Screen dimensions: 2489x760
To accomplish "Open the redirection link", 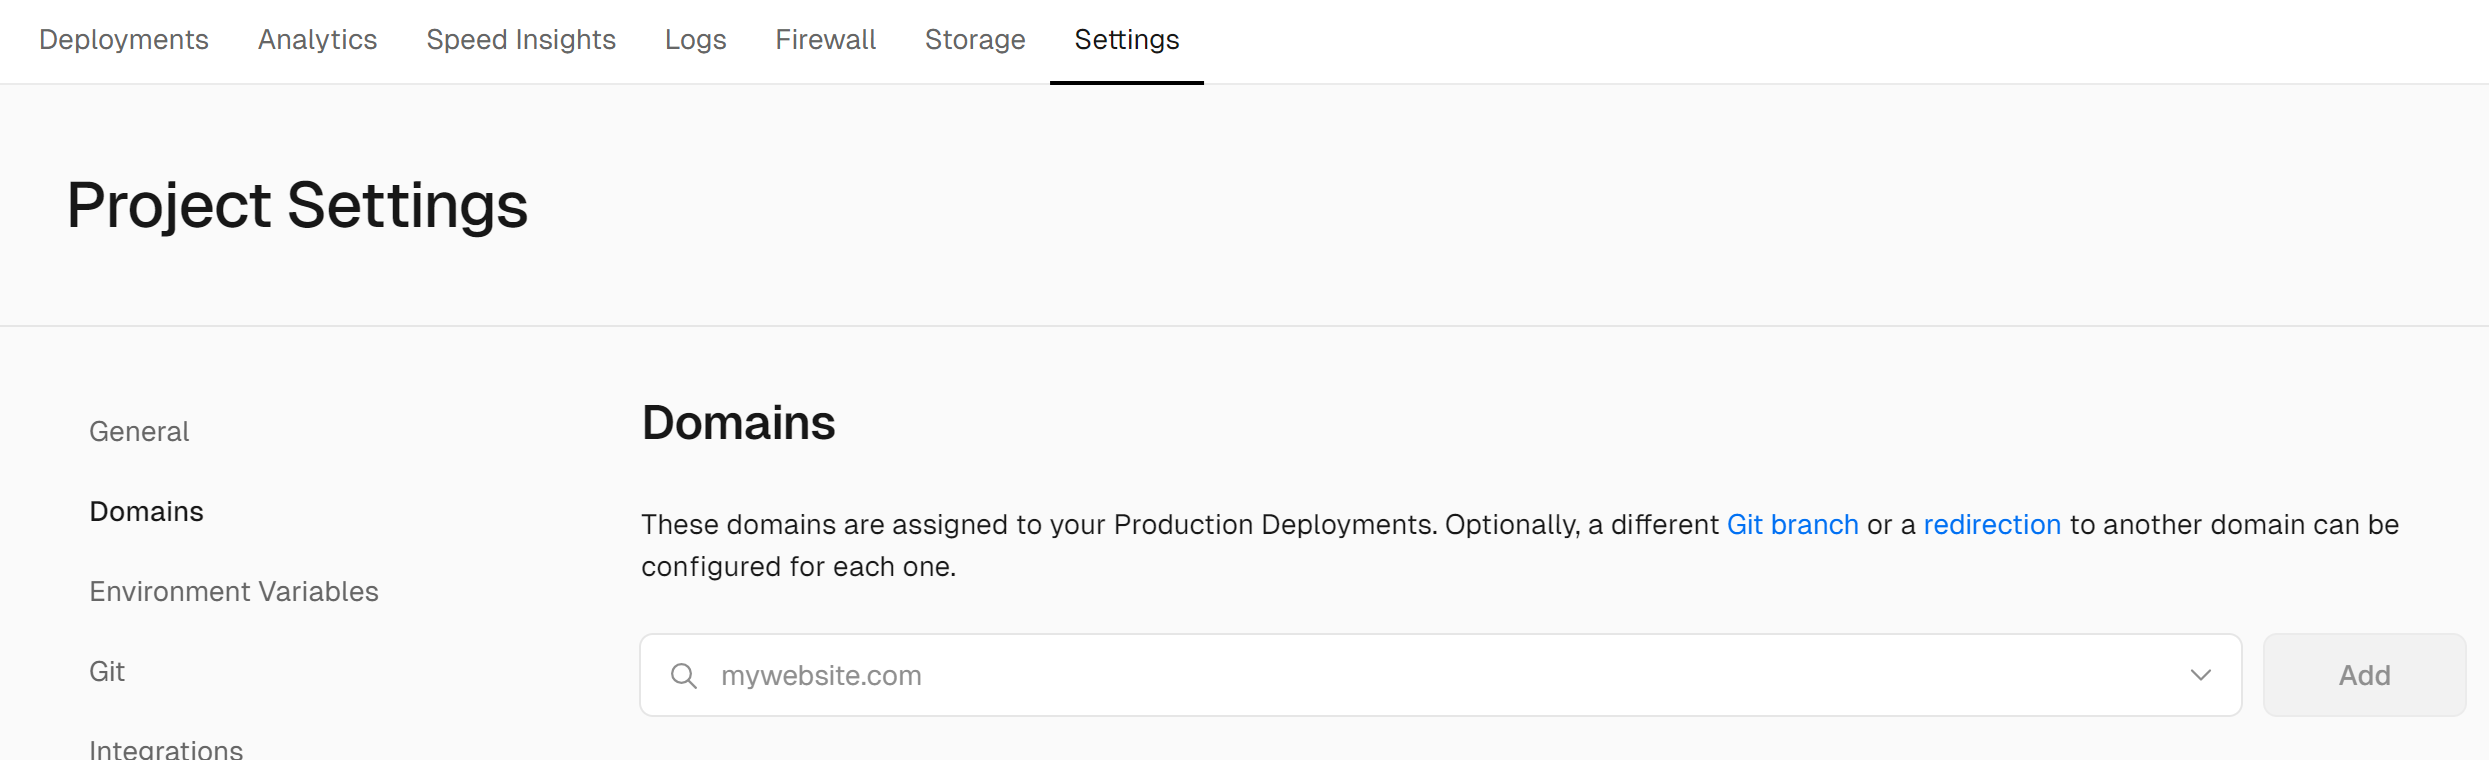I will pyautogui.click(x=1991, y=525).
